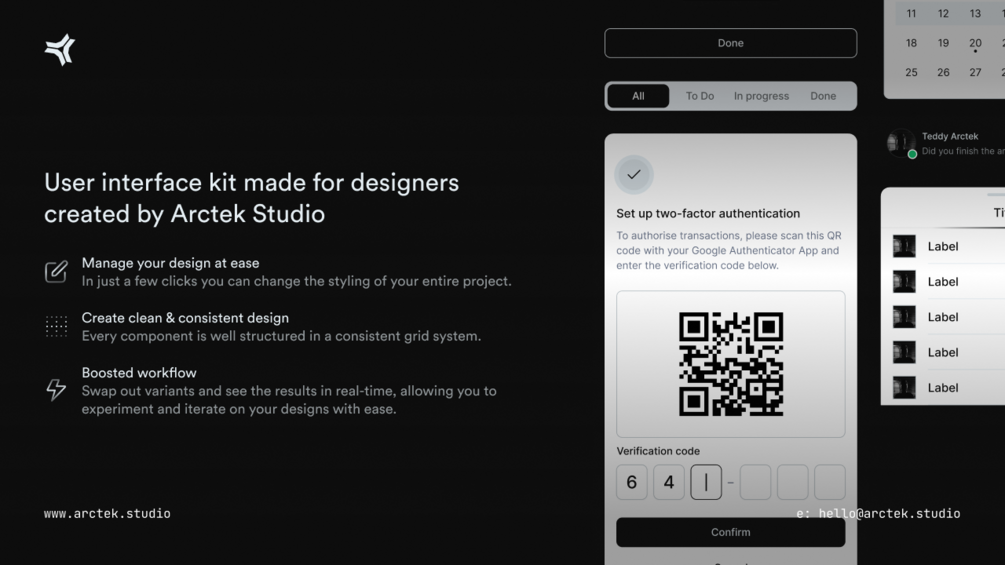1005x565 pixels.
Task: Click the first verification code box containing 6
Action: point(632,482)
